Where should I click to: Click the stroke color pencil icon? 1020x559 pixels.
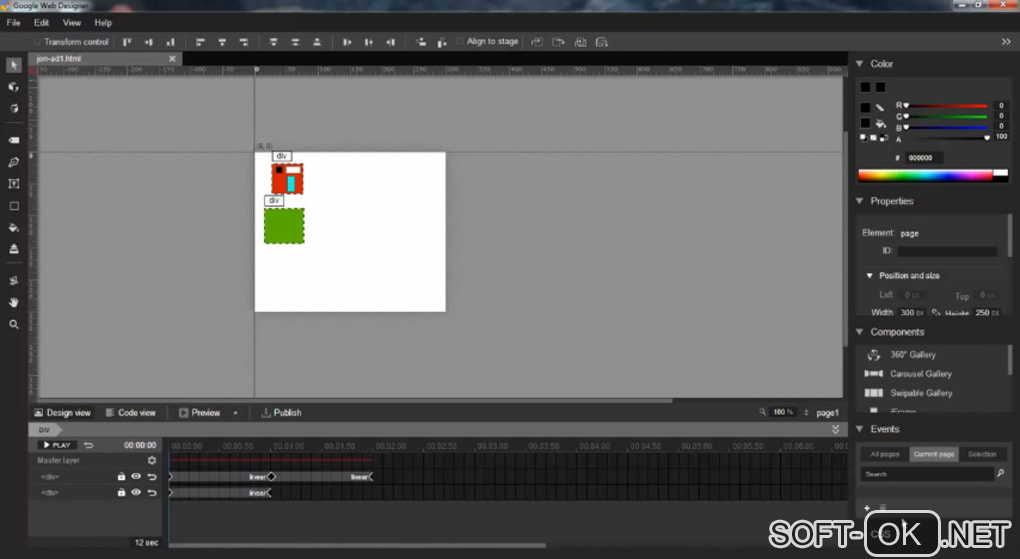coord(879,107)
